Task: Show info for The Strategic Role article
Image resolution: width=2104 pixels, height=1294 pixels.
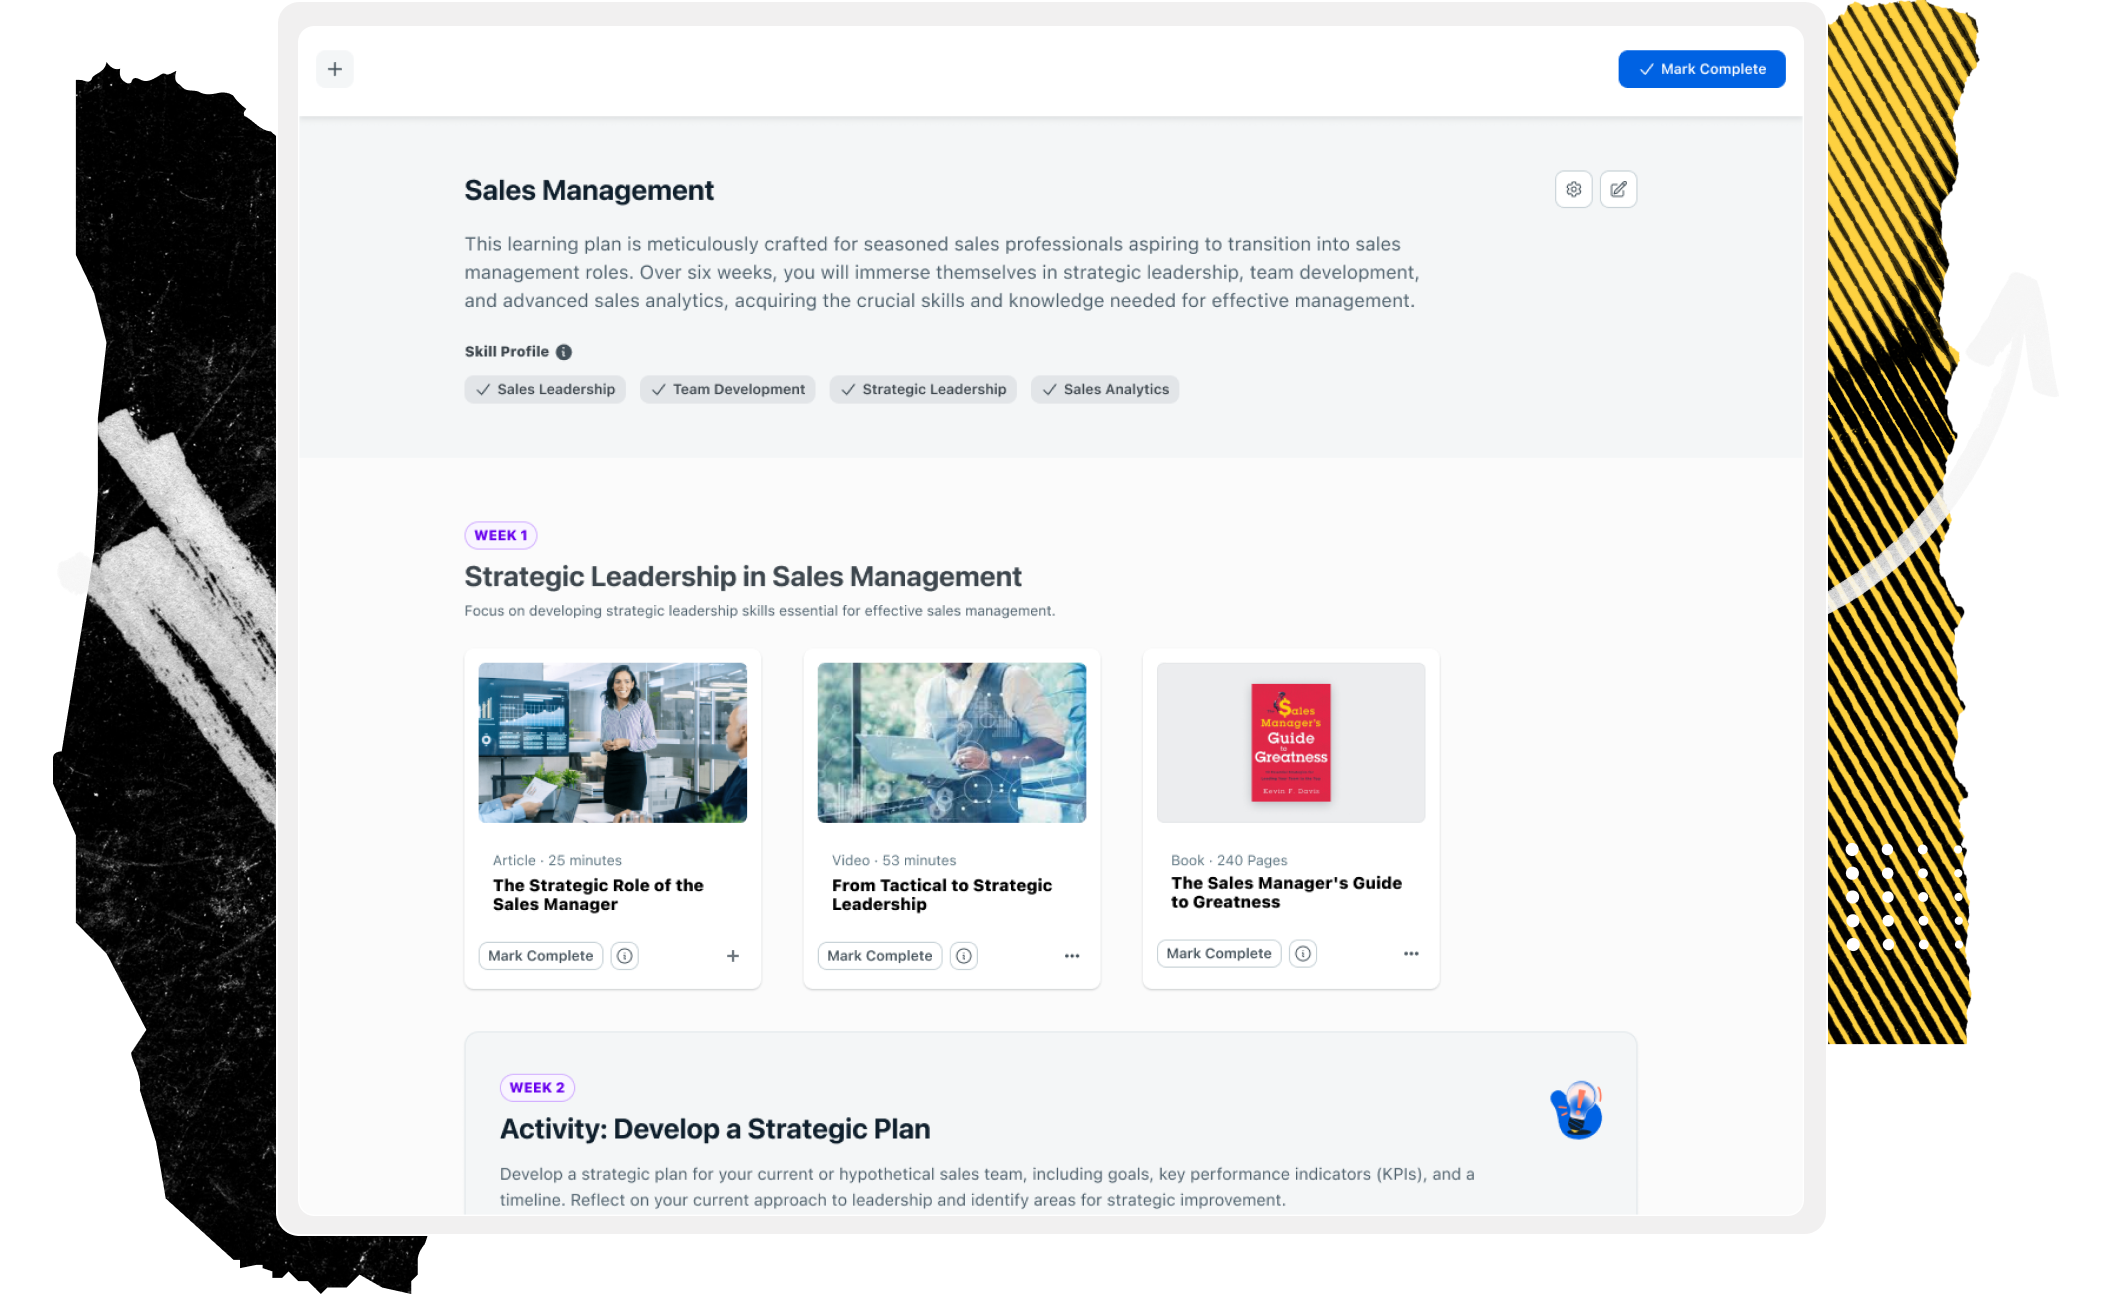Action: [625, 956]
